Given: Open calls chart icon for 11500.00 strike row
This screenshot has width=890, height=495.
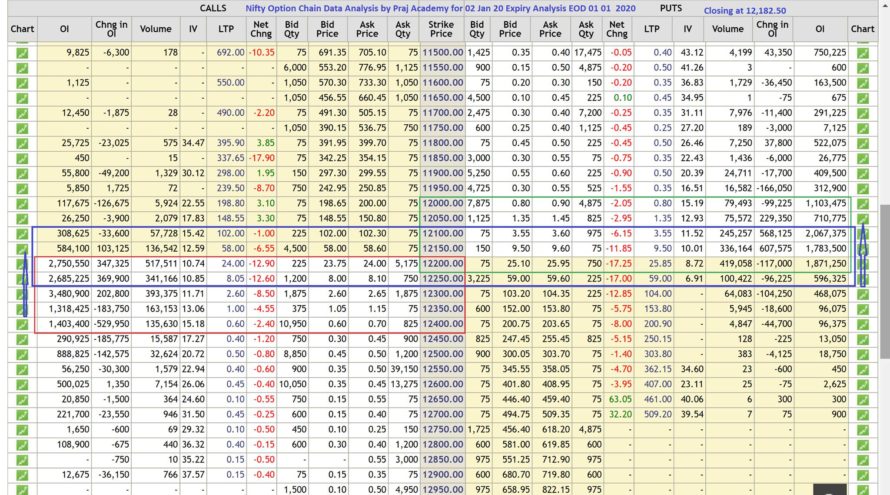Looking at the screenshot, I should pyautogui.click(x=22, y=53).
